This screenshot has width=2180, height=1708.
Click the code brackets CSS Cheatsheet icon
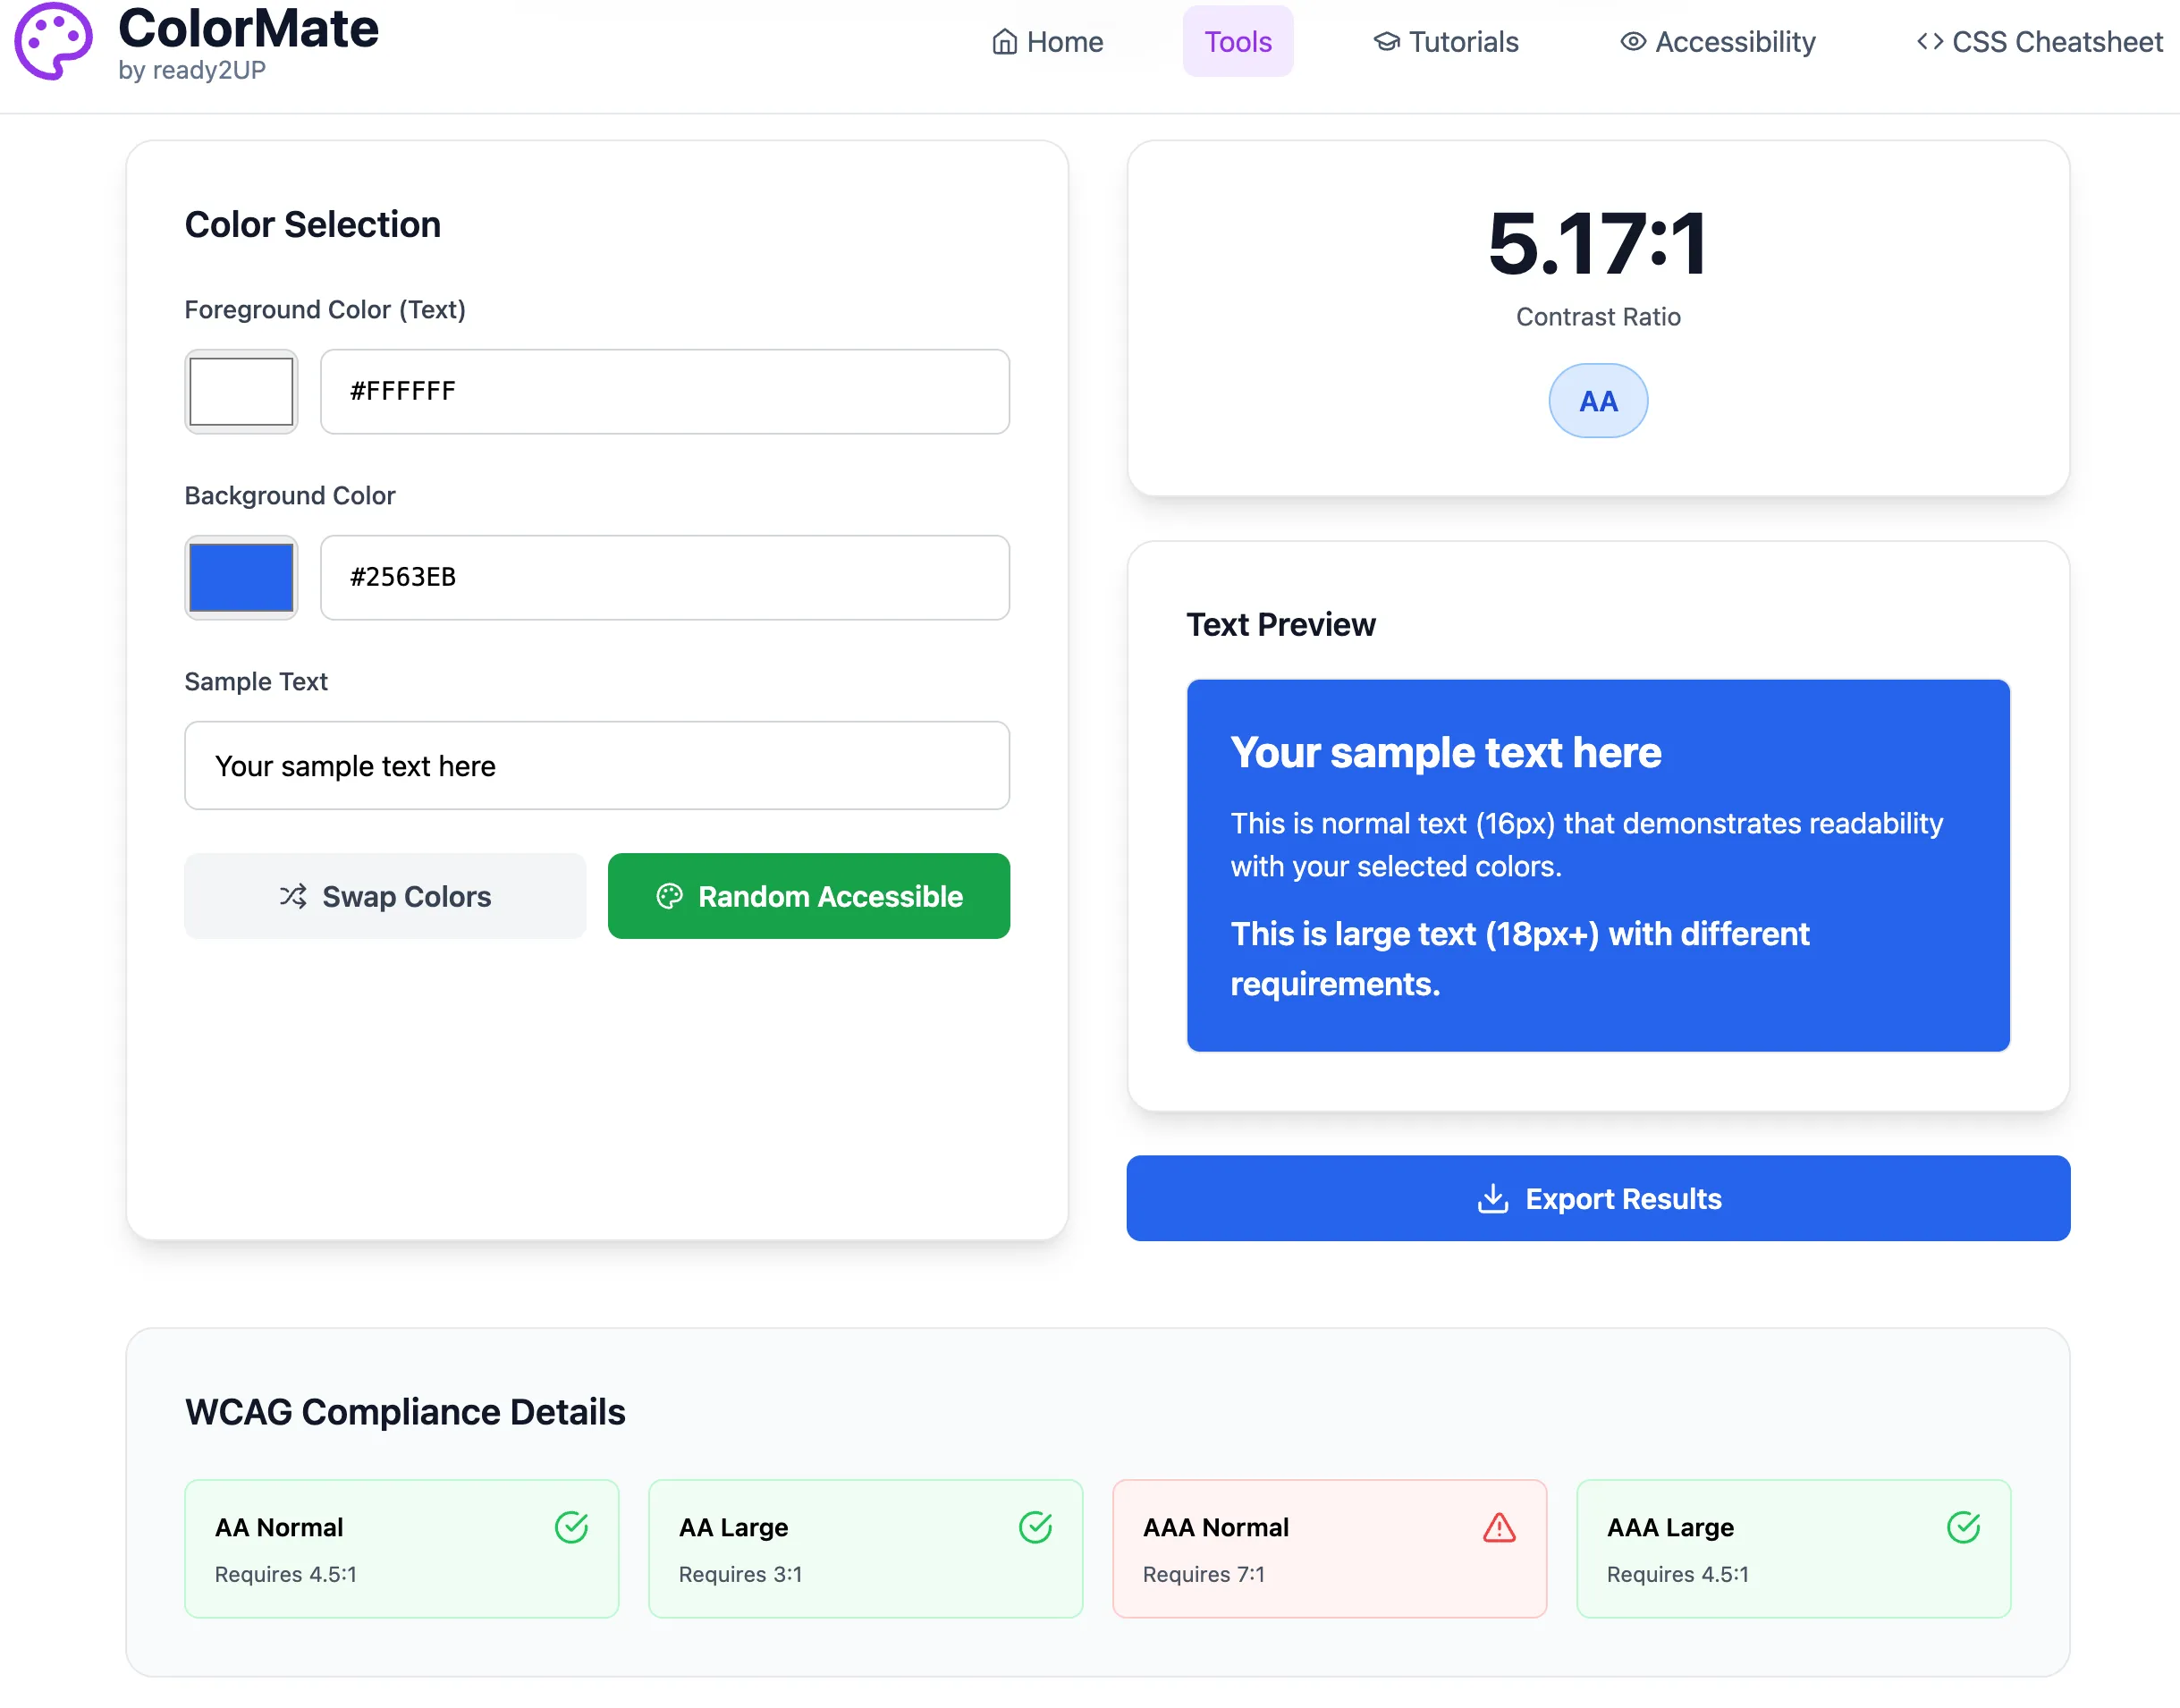(1929, 42)
